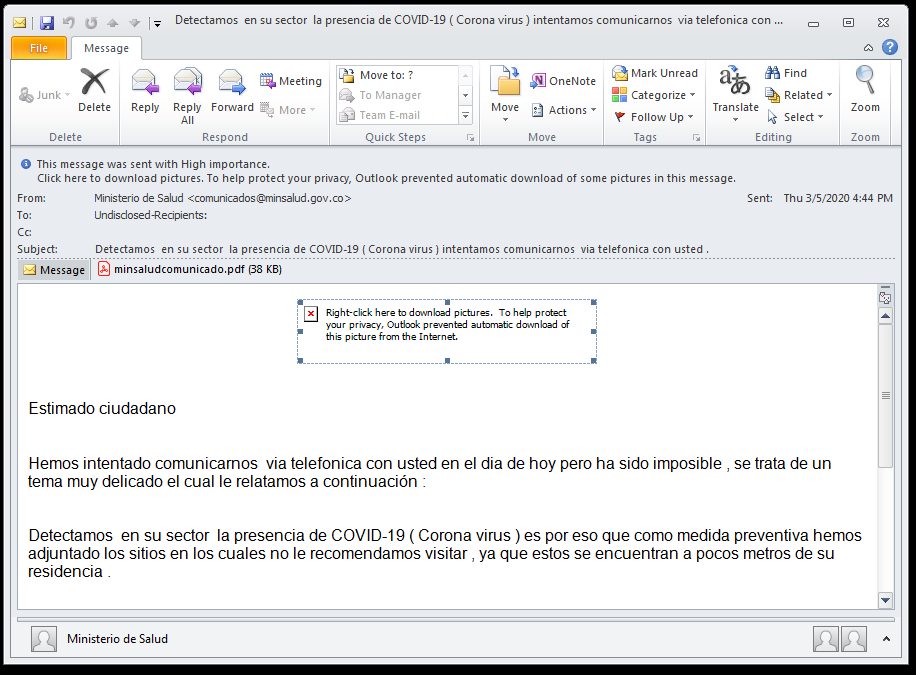
Task: Expand the Quick Steps gallery
Action: tap(466, 115)
